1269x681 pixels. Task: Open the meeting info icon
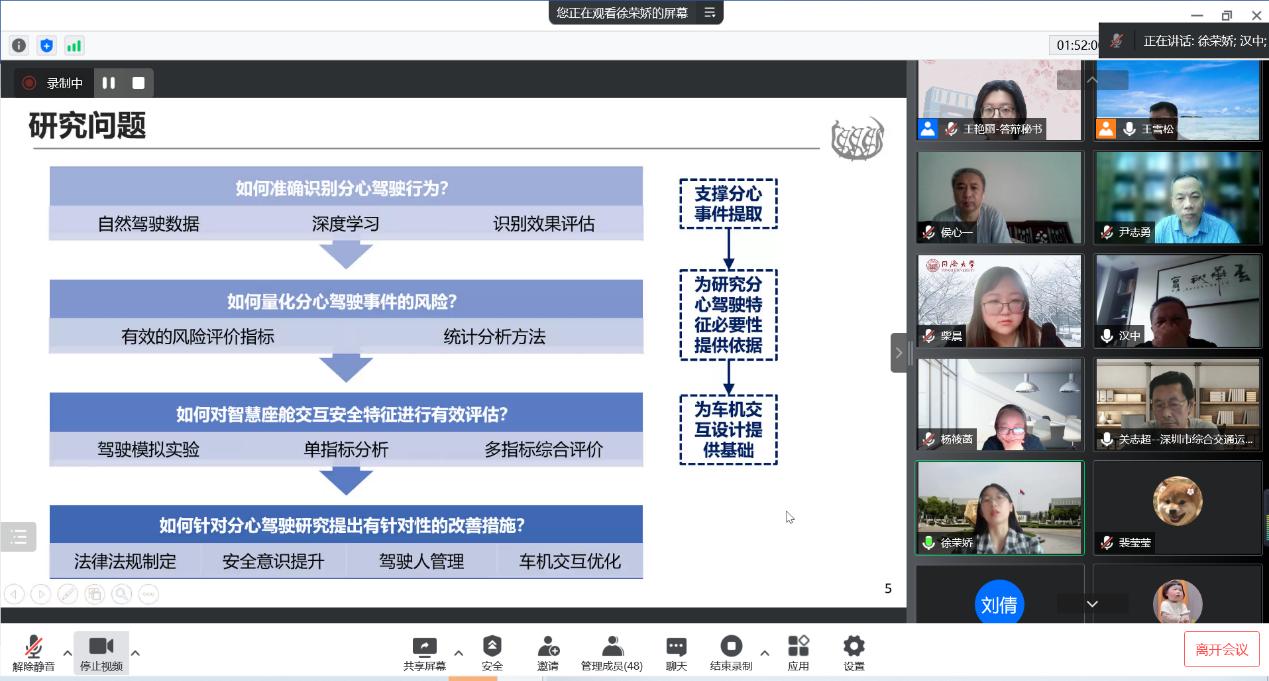(x=18, y=45)
